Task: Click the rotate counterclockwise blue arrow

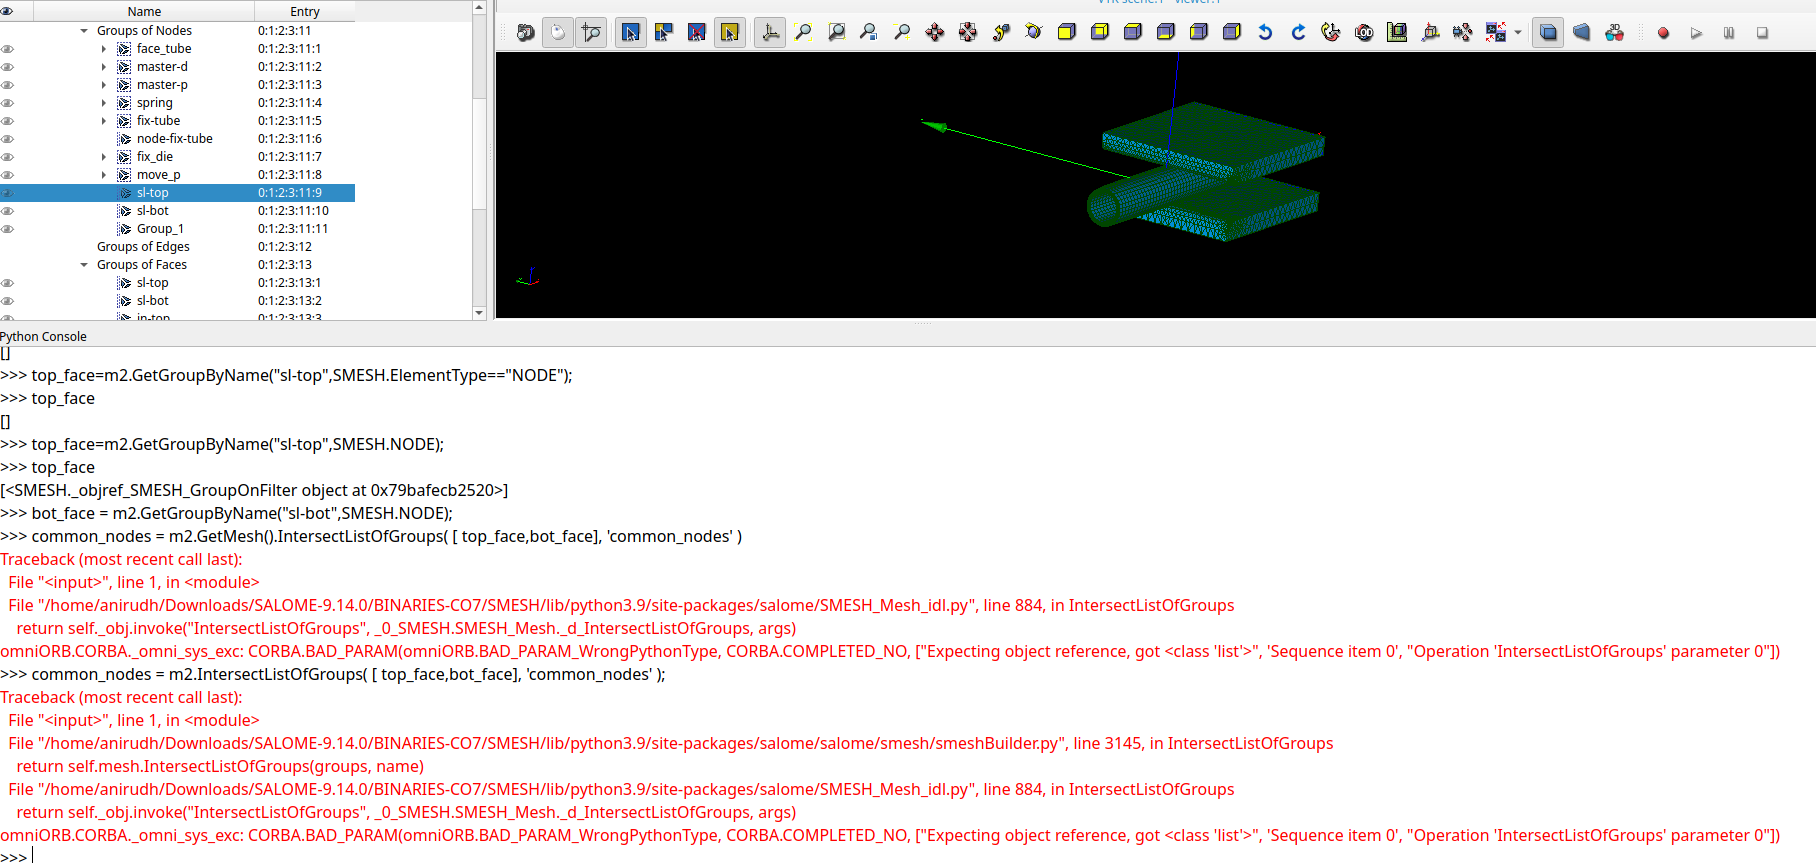Action: tap(1265, 33)
